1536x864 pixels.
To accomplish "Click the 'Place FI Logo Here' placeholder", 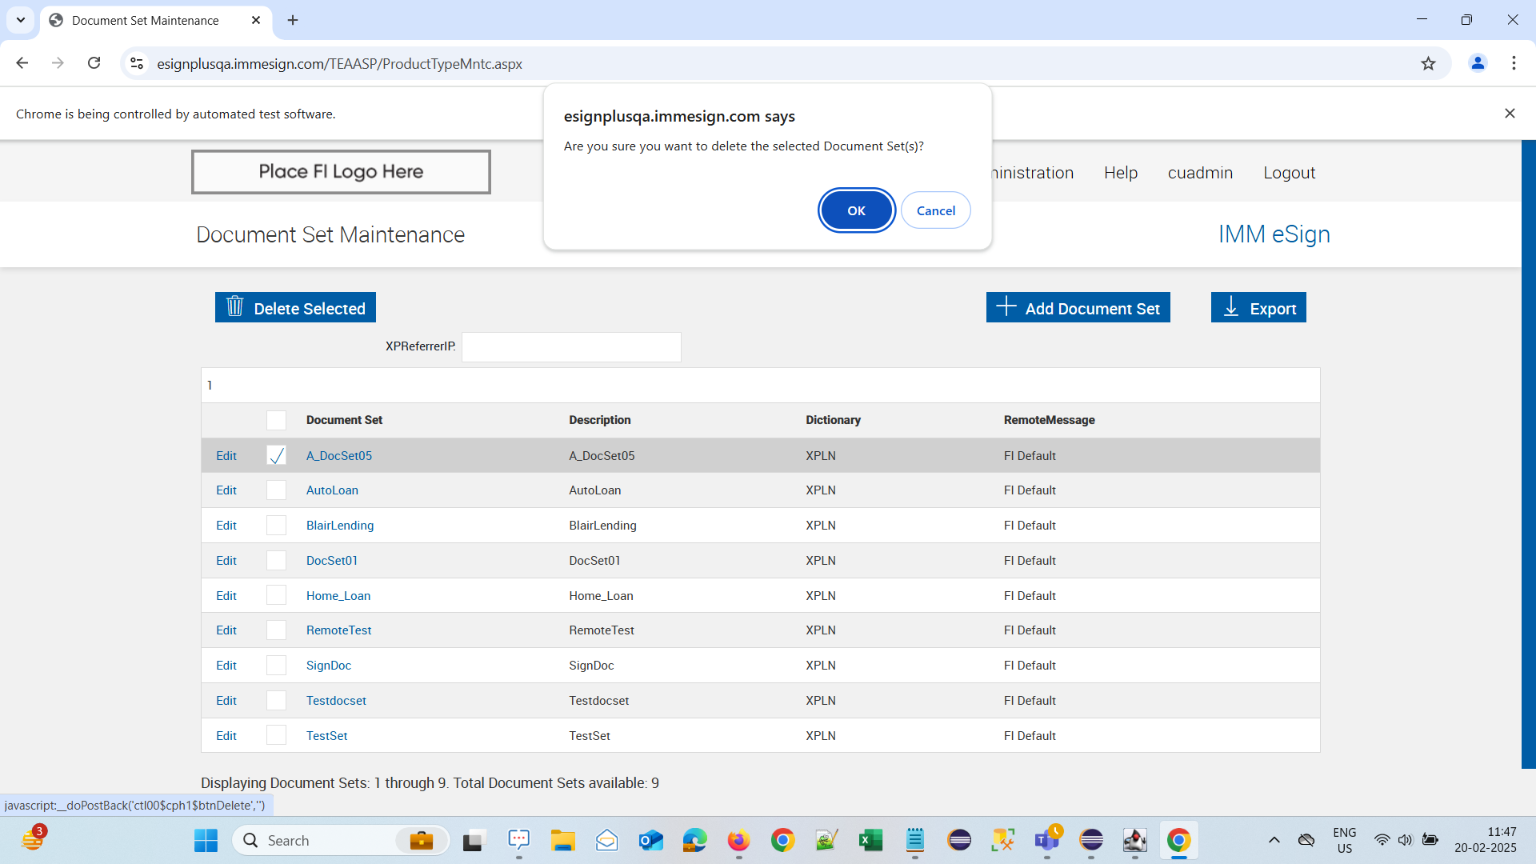I will click(341, 172).
